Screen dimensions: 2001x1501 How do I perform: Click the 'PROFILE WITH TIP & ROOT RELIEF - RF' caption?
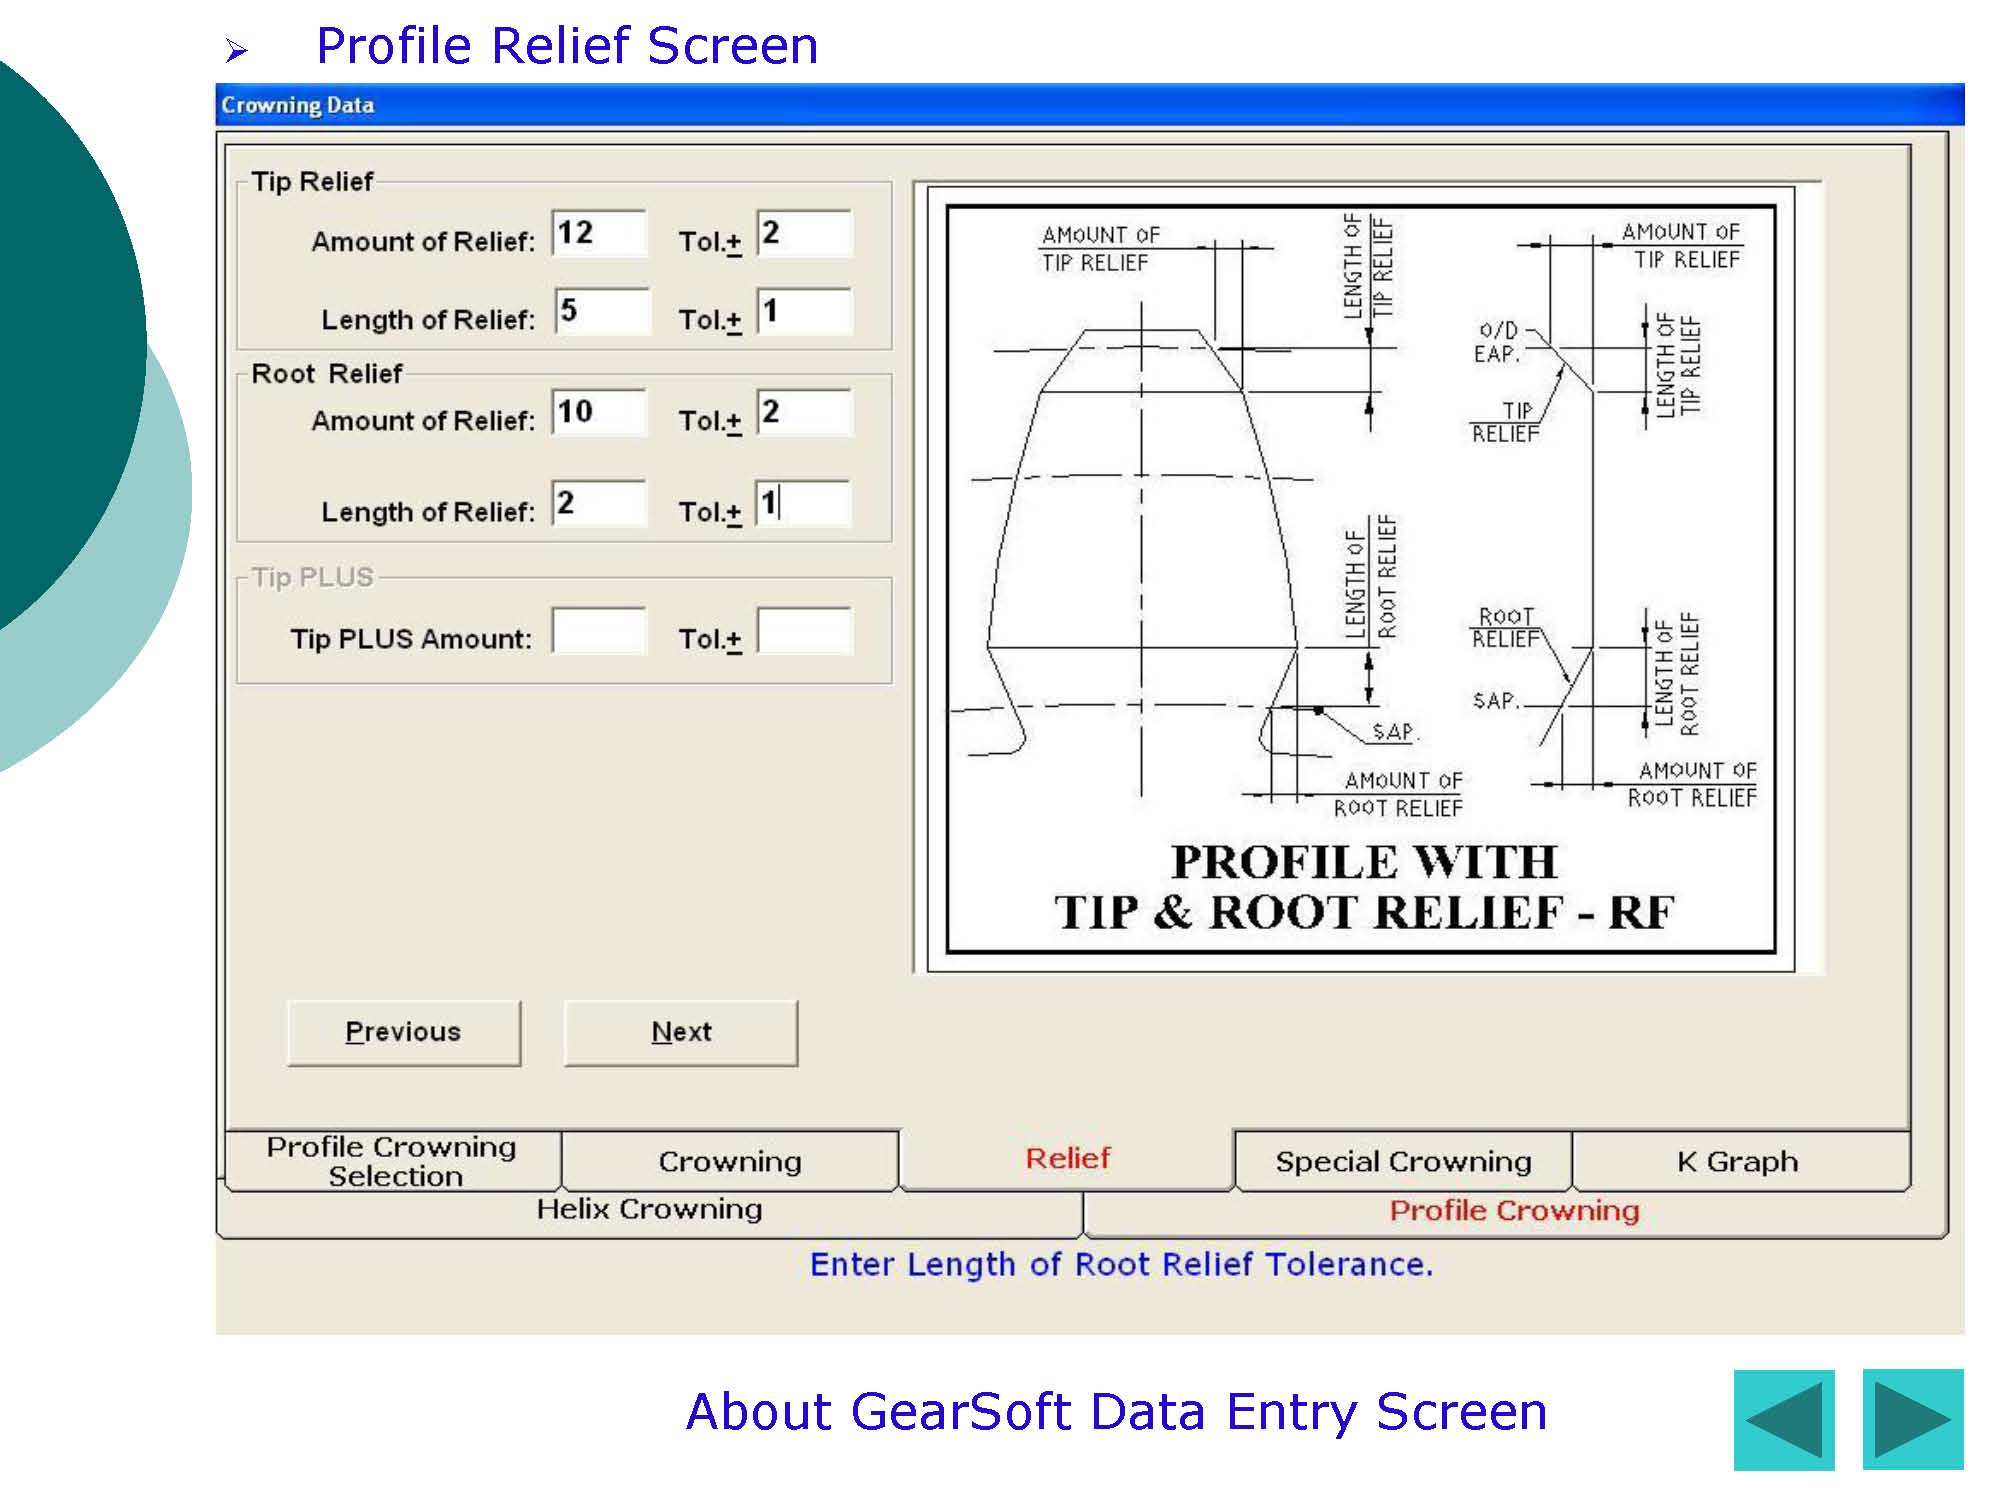tap(1364, 888)
